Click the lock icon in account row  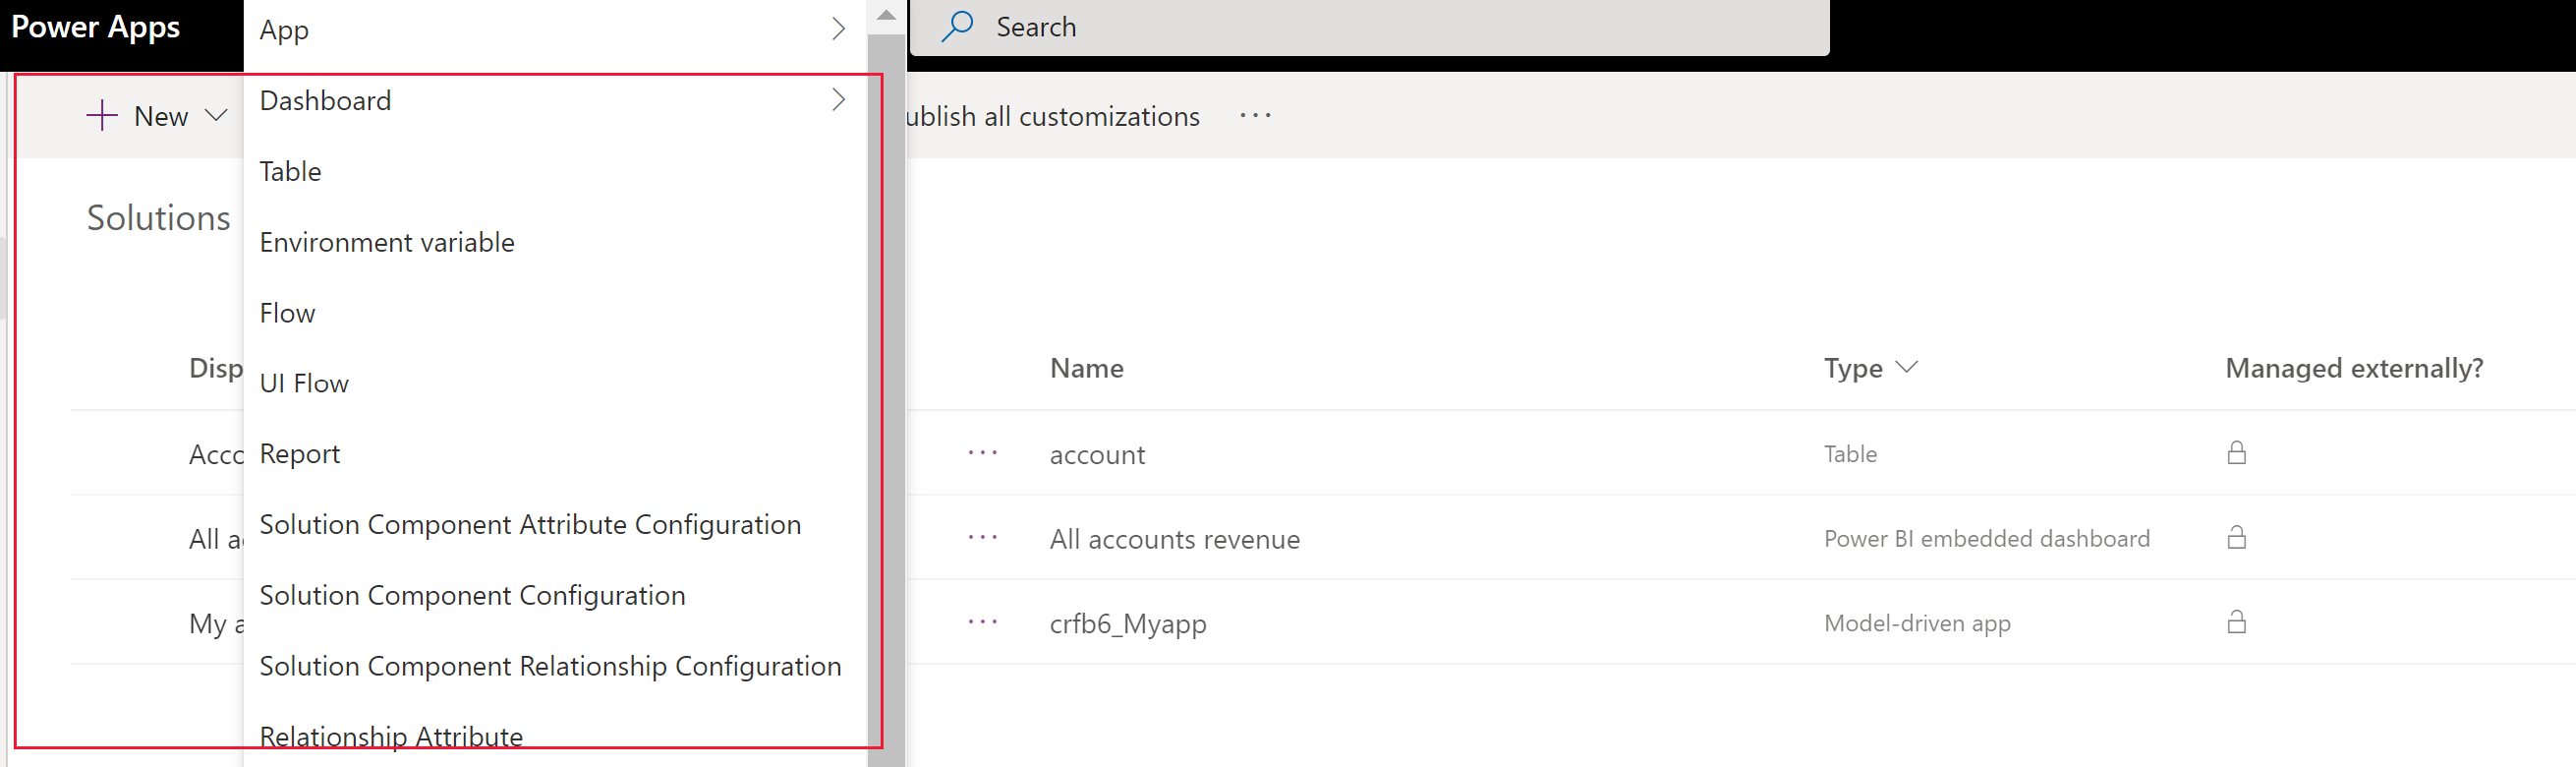2236,453
